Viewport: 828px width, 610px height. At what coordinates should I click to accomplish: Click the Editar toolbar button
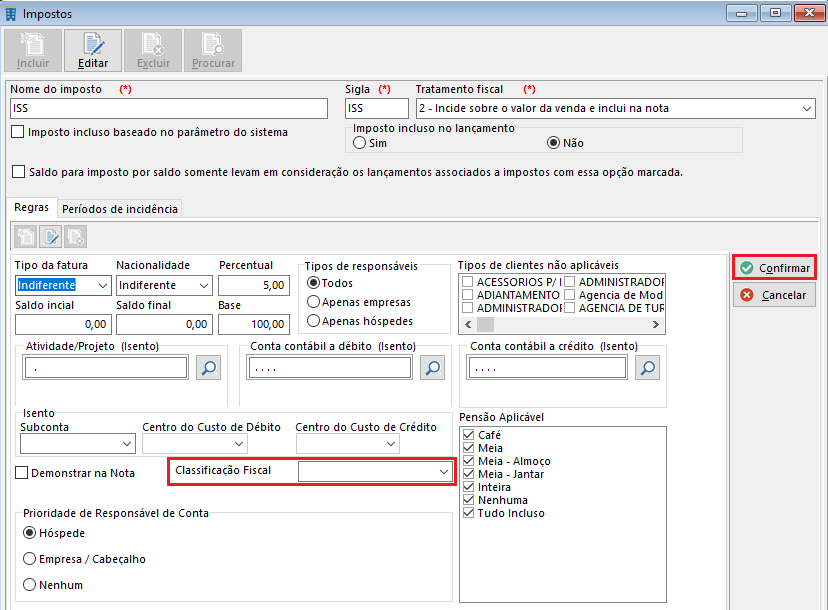tap(93, 51)
